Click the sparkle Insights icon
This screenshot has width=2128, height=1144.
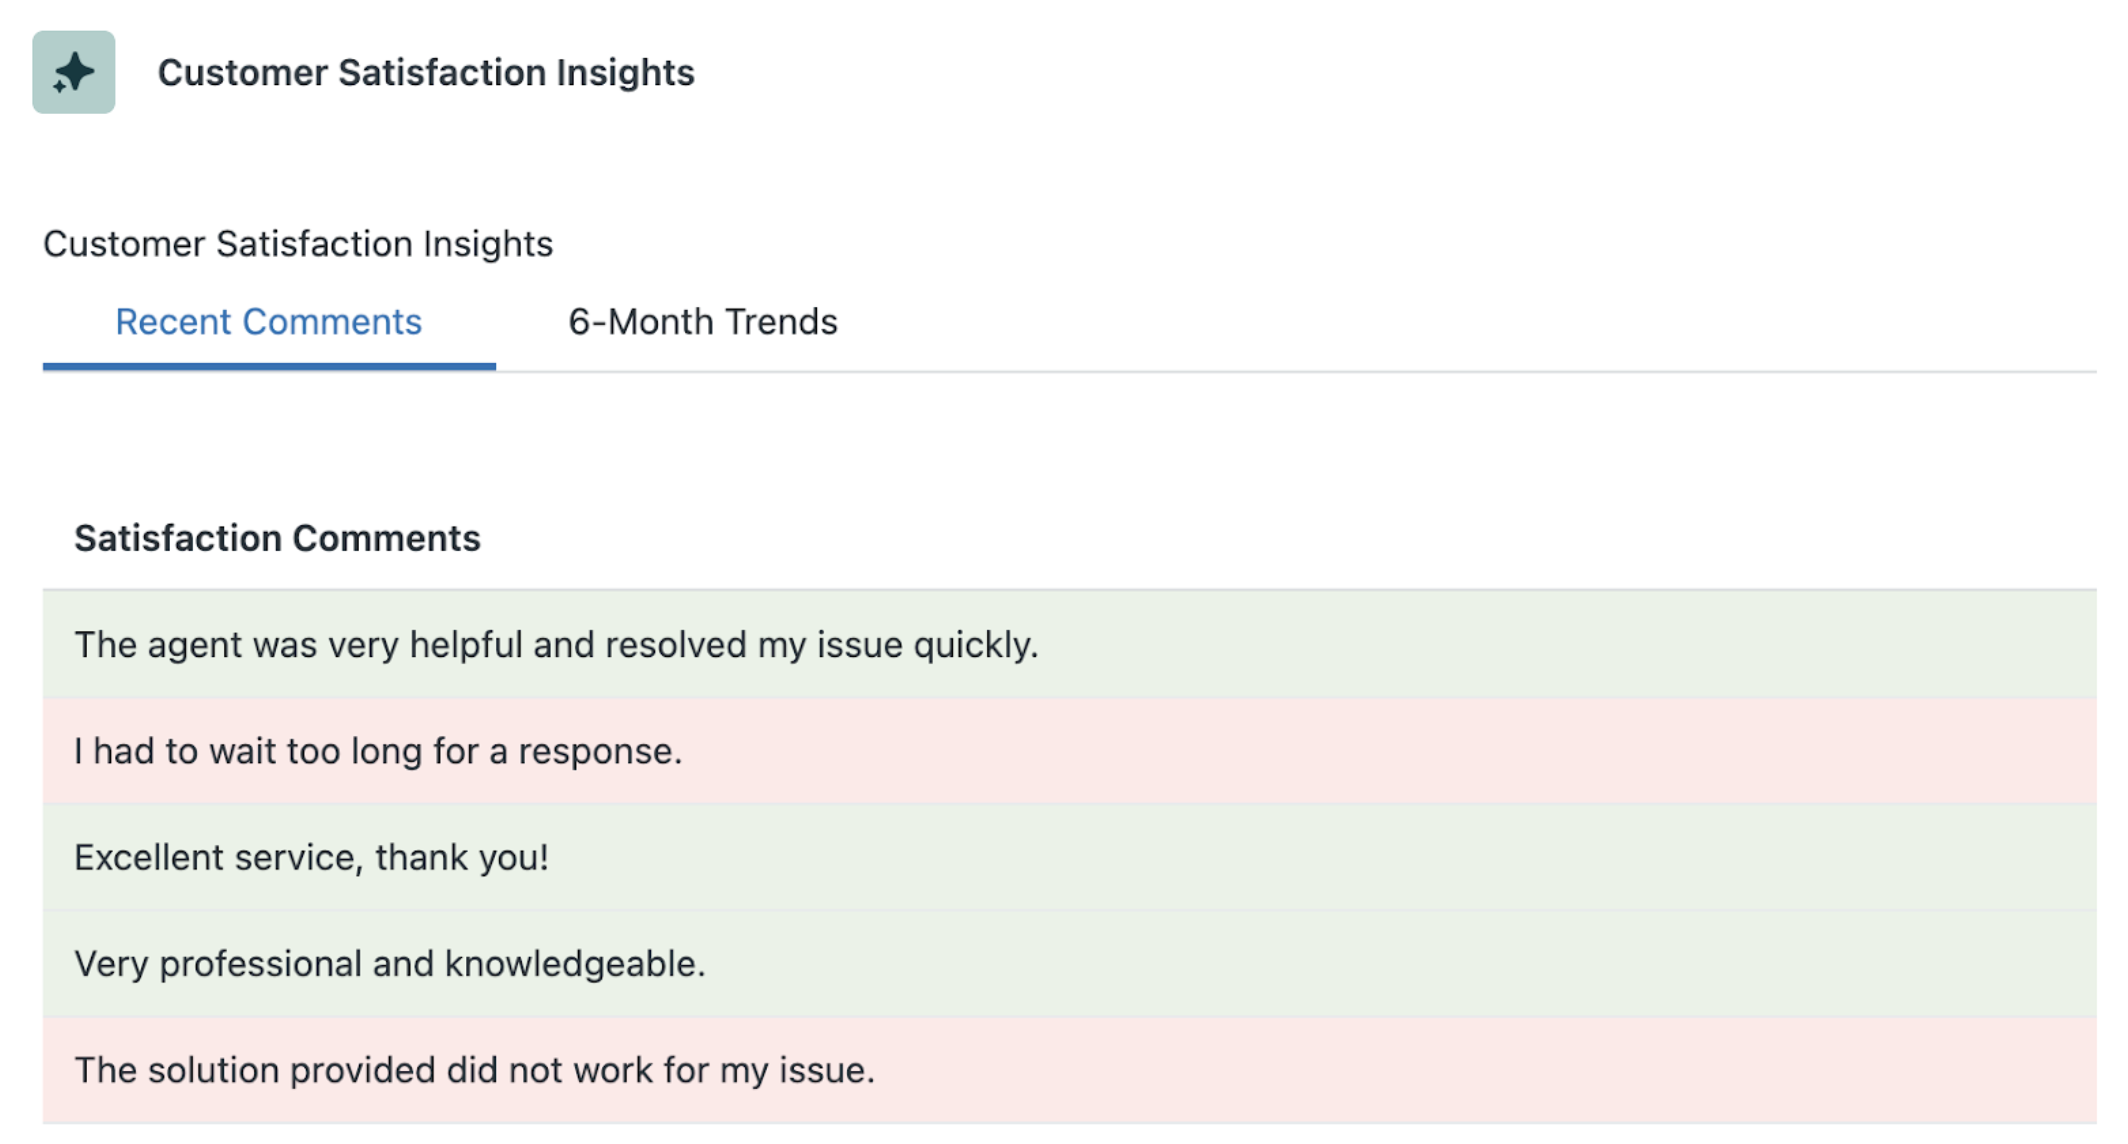(x=73, y=72)
